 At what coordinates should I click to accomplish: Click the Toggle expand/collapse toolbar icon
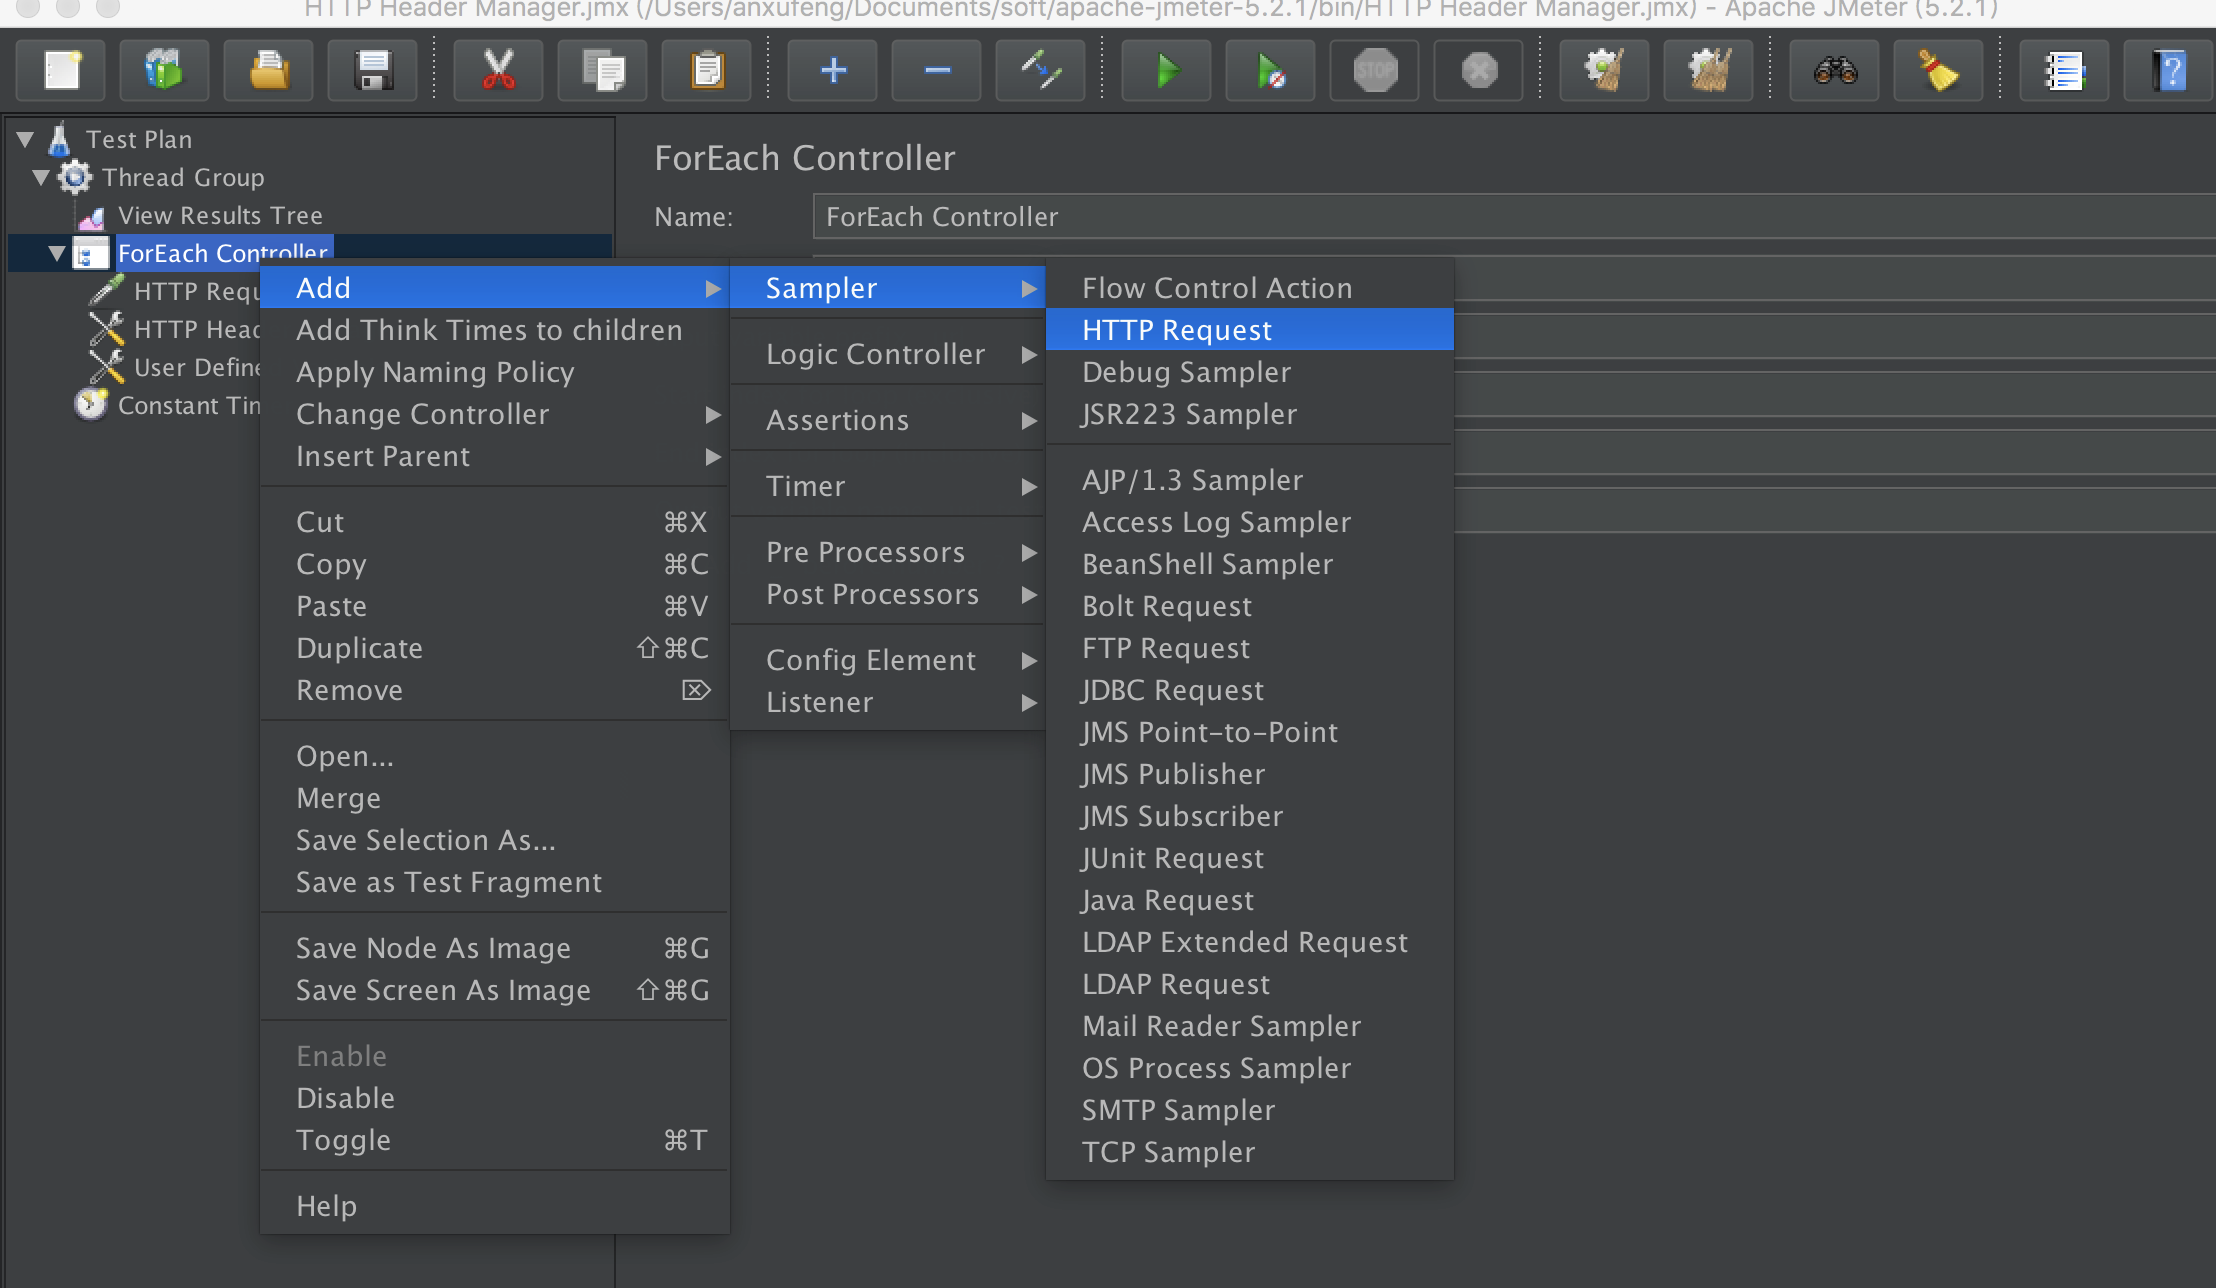1040,71
